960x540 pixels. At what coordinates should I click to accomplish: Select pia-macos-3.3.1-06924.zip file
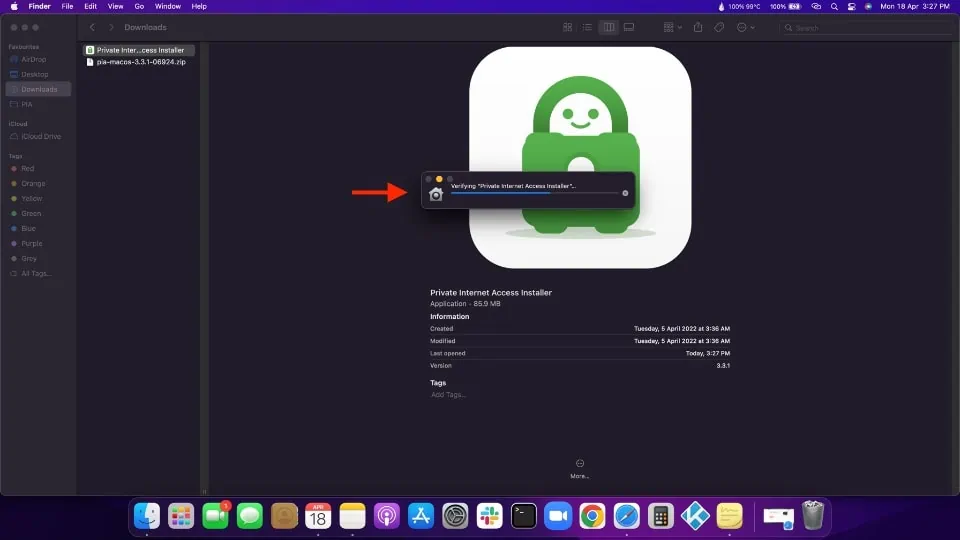[x=138, y=62]
